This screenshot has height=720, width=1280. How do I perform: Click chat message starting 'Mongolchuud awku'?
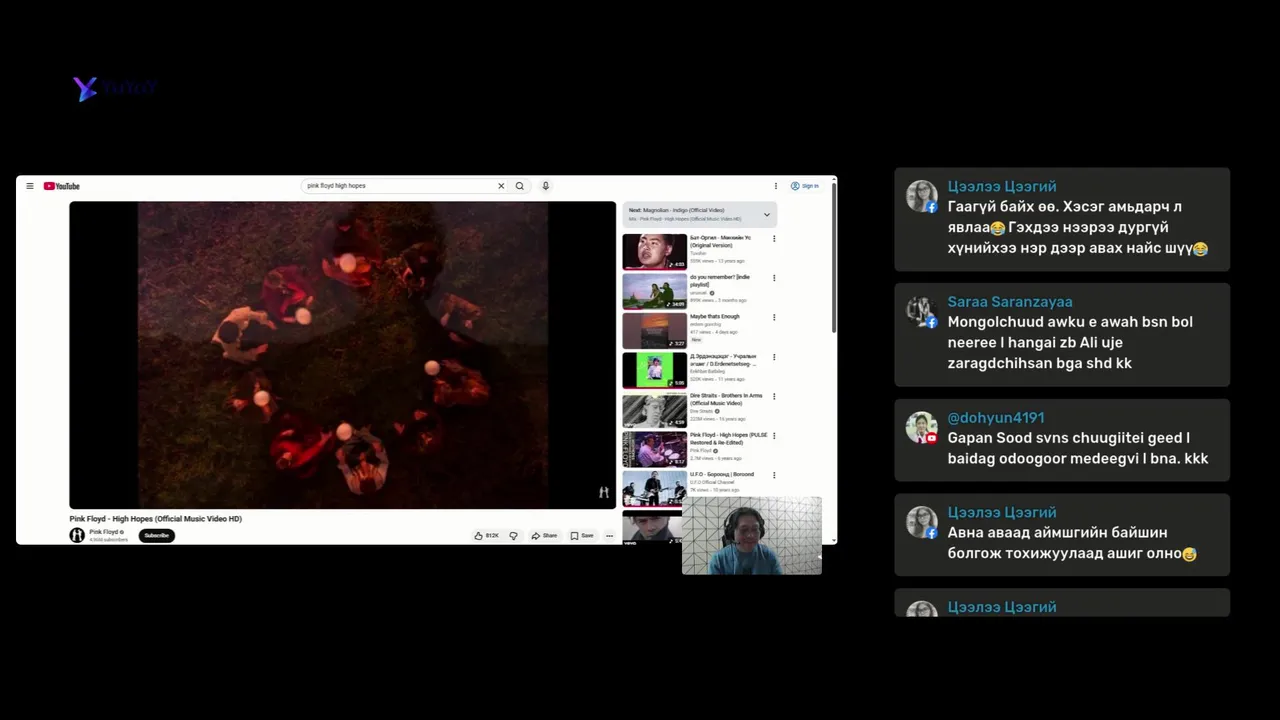[x=1070, y=343]
